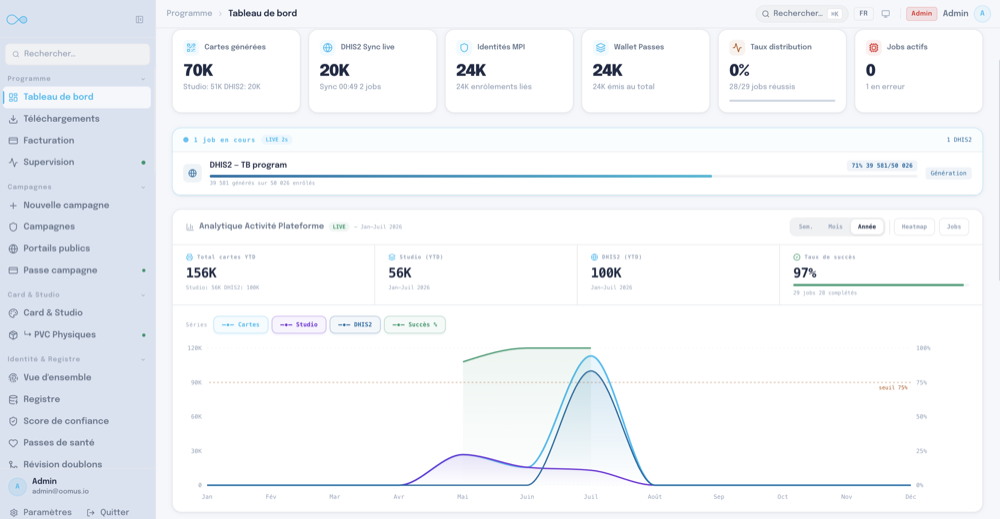Open the Nouvelle campagne menu item
Image resolution: width=1000 pixels, height=519 pixels.
77,205
